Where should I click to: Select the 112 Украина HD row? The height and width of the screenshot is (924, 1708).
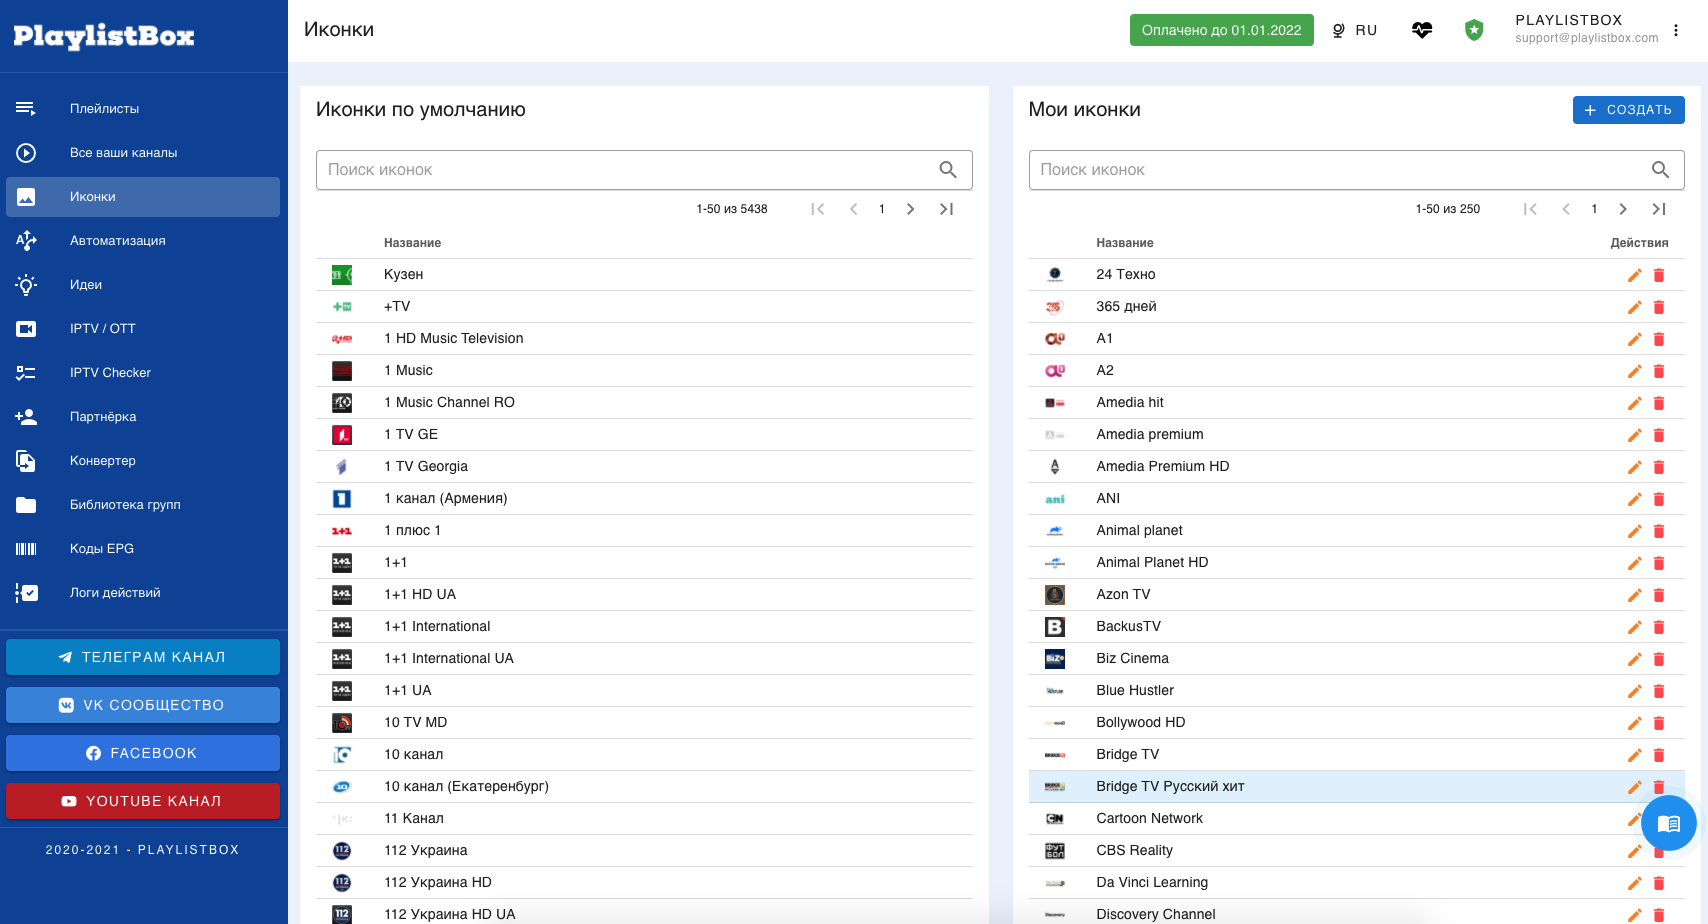click(644, 883)
